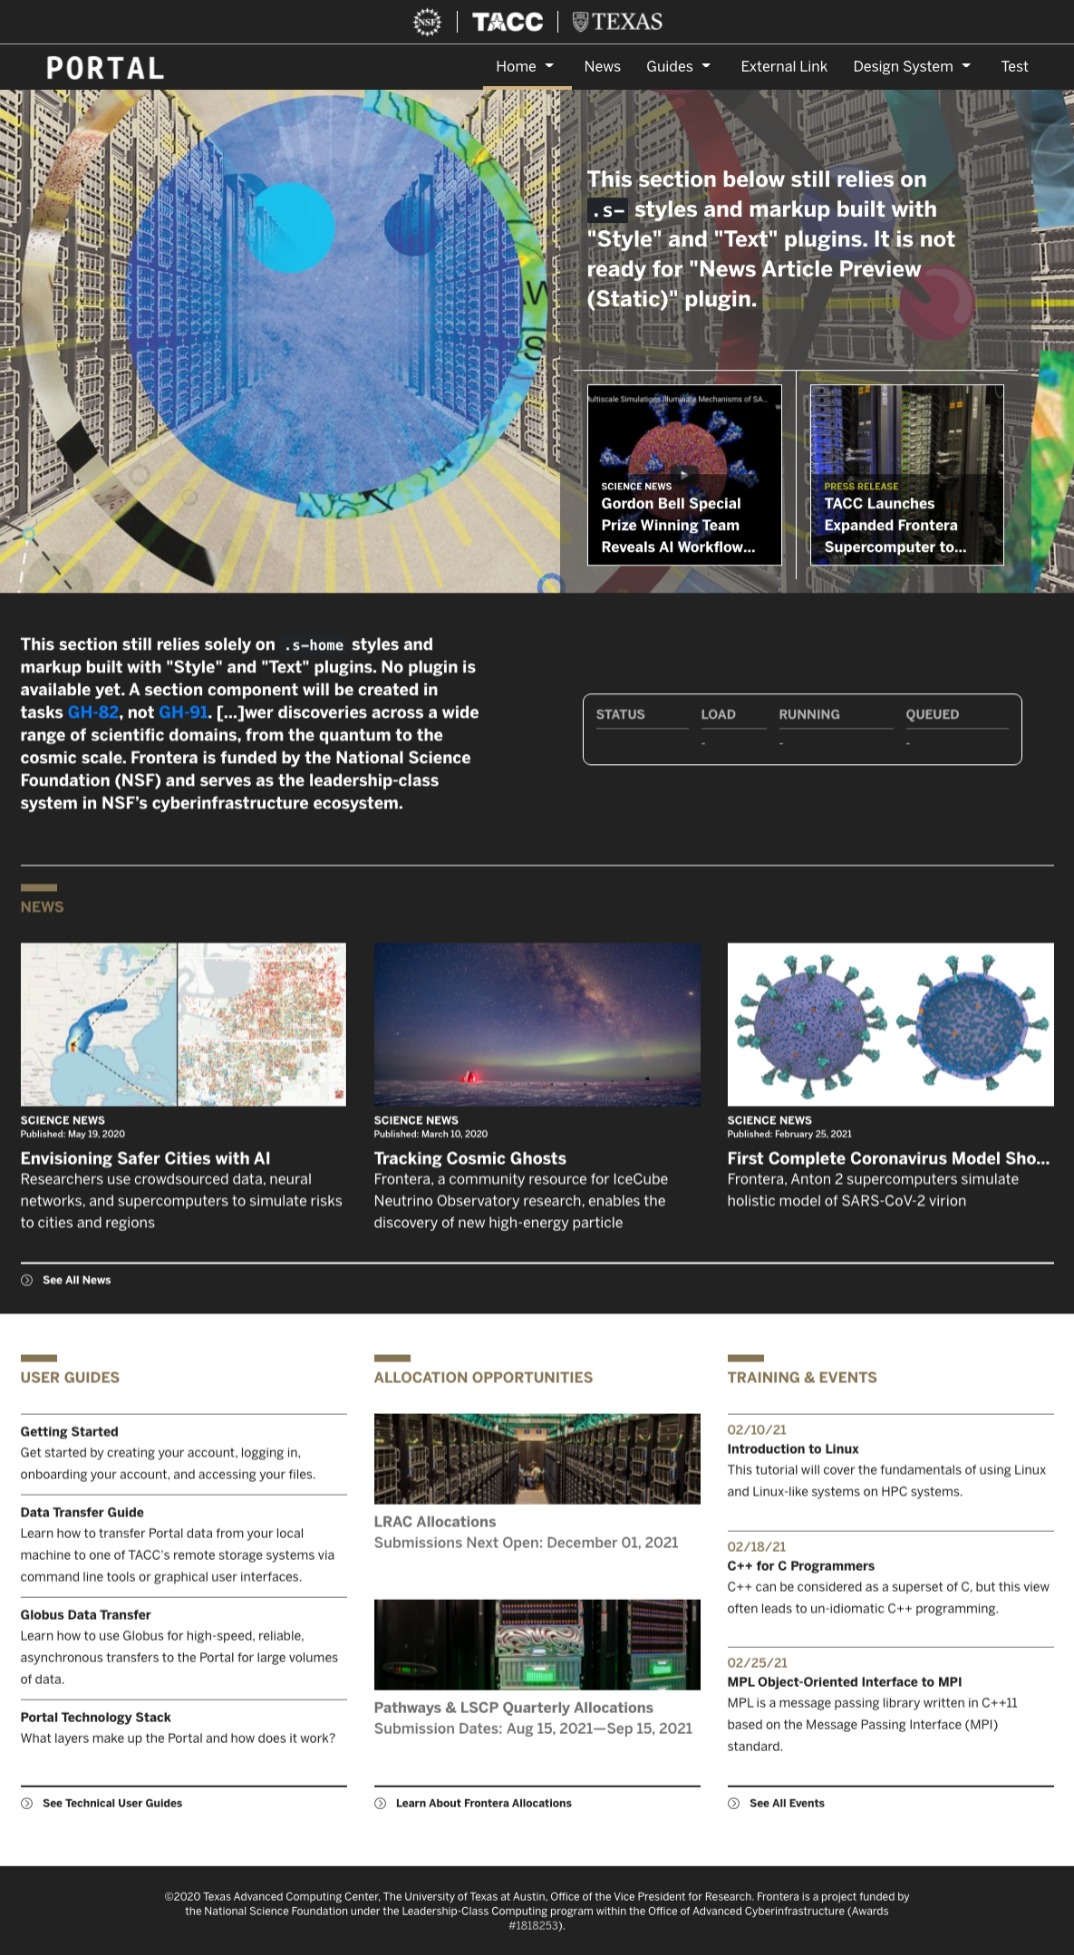Click the USER GUIDES section heading
Screen dimensions: 1074x1955
point(70,1377)
